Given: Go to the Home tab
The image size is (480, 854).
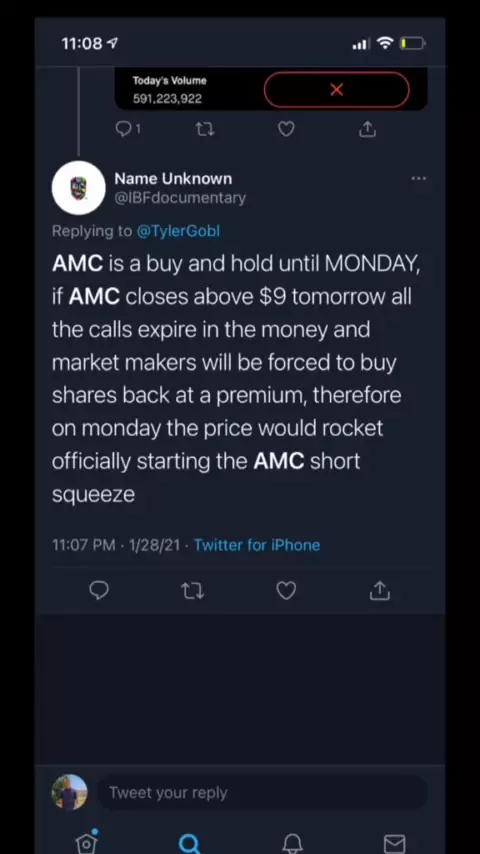Looking at the screenshot, I should pos(87,842).
